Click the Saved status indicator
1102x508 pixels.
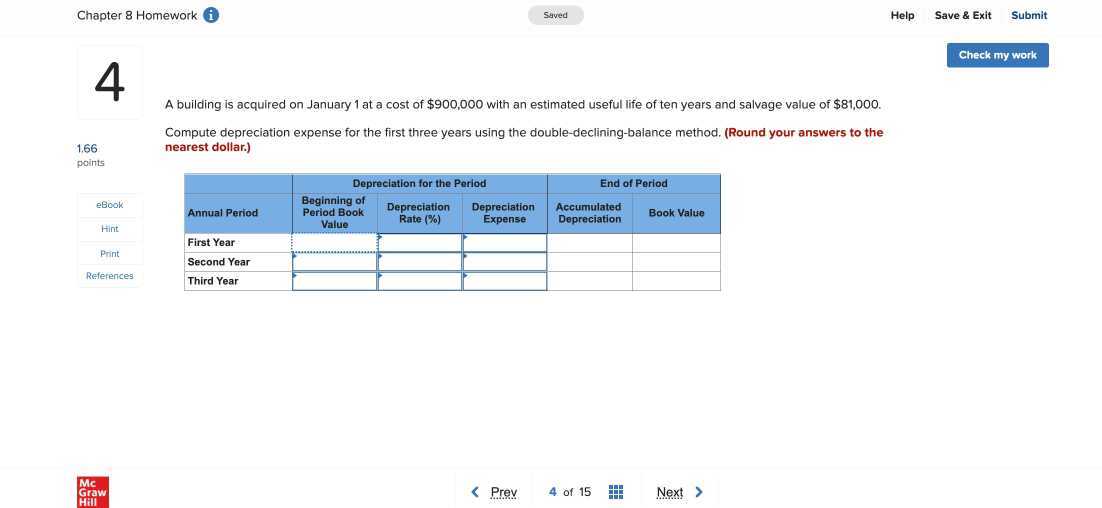click(555, 15)
